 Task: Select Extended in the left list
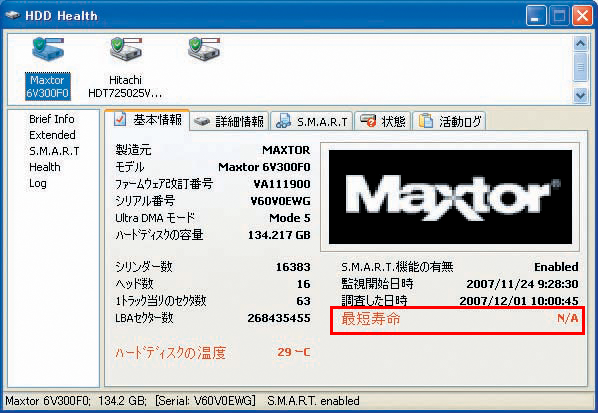pyautogui.click(x=52, y=135)
